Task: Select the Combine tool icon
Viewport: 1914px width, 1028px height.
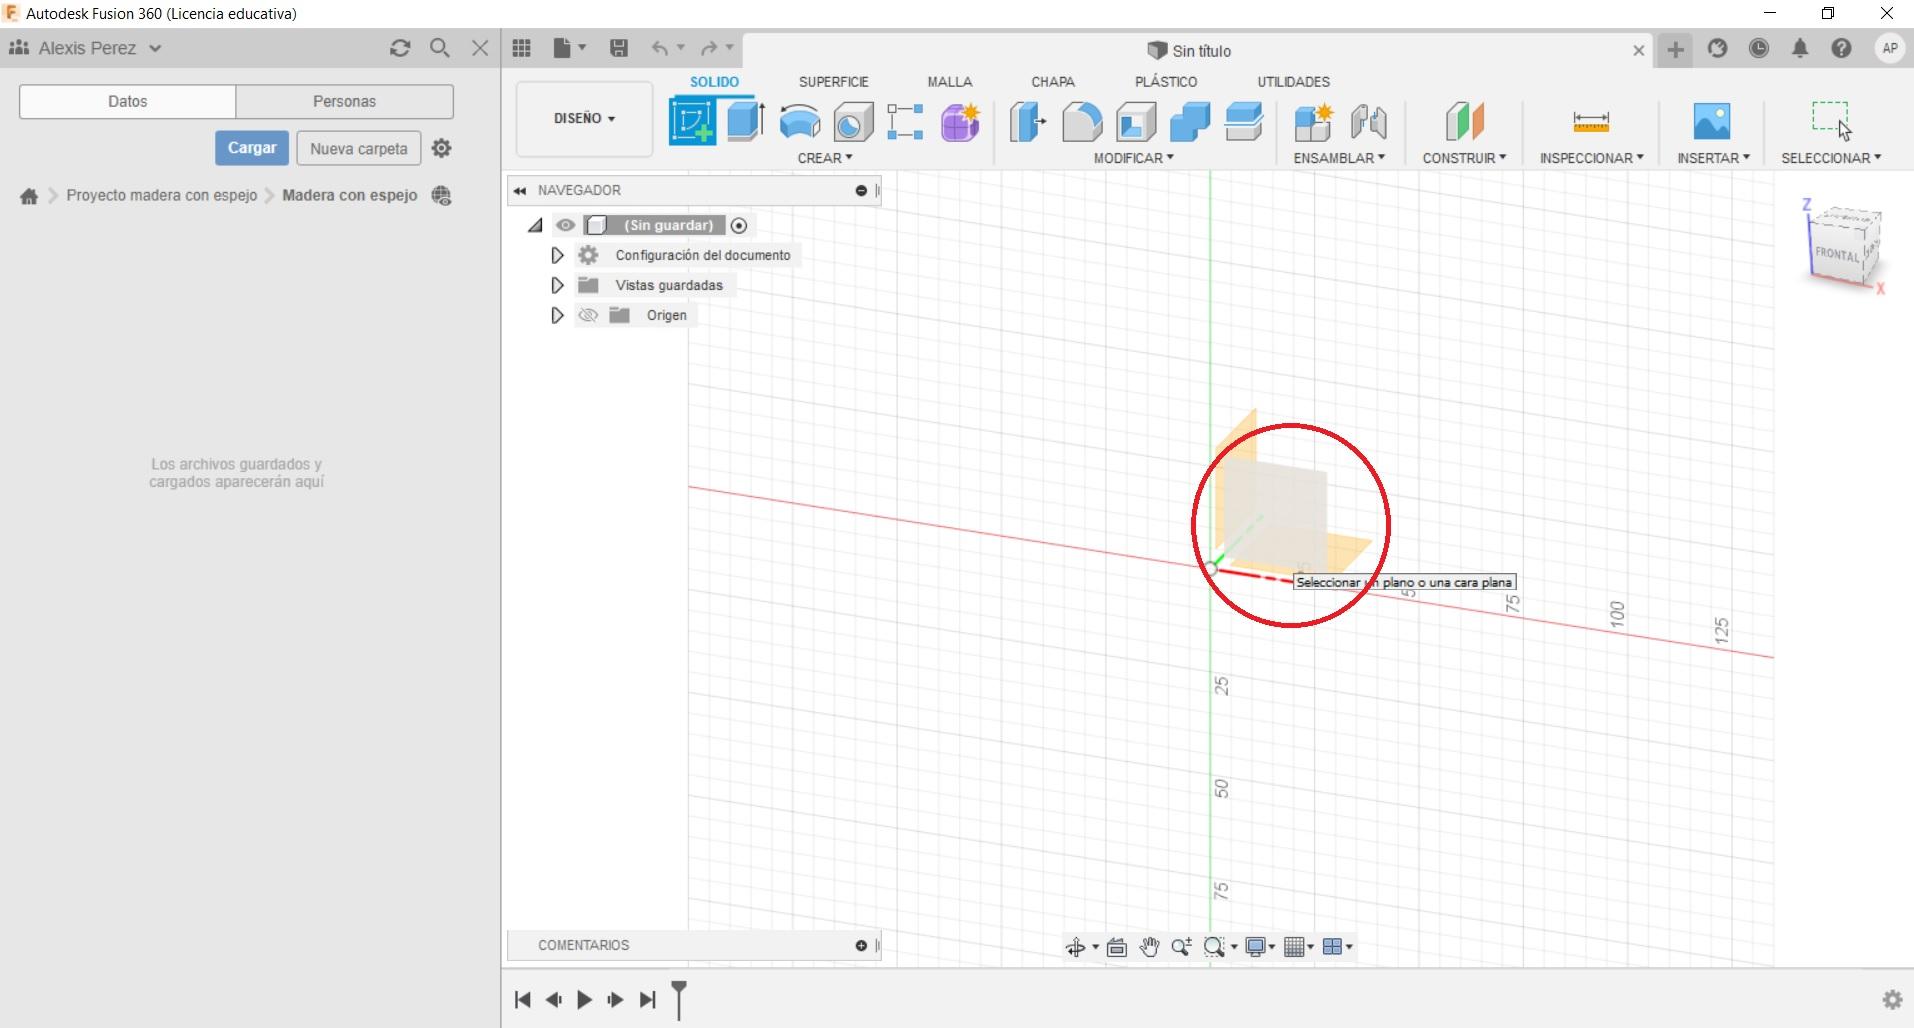Action: tap(1190, 122)
